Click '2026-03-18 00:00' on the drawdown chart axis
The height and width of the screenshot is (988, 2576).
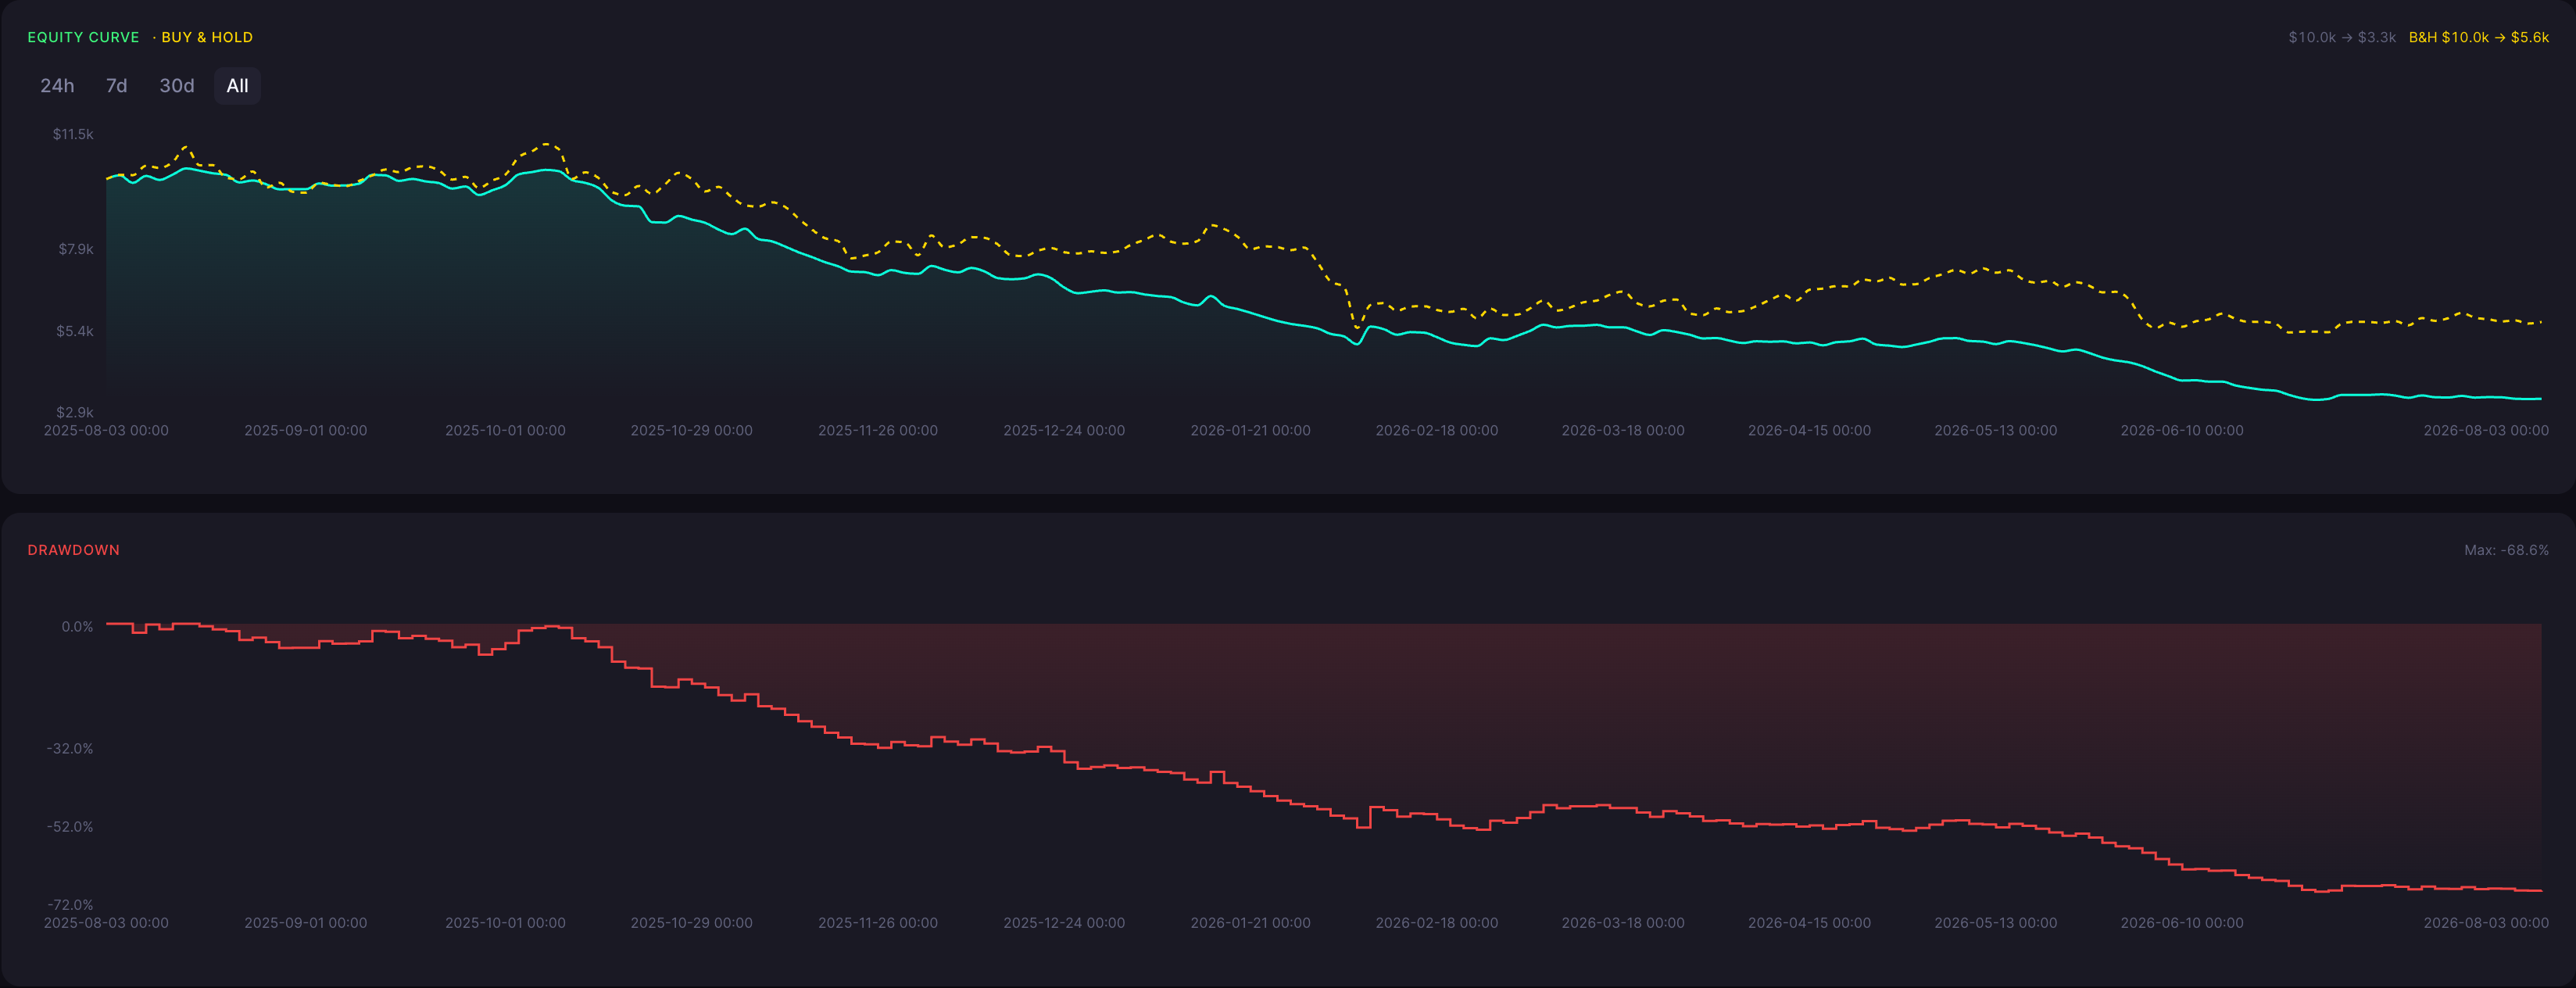pyautogui.click(x=1623, y=923)
